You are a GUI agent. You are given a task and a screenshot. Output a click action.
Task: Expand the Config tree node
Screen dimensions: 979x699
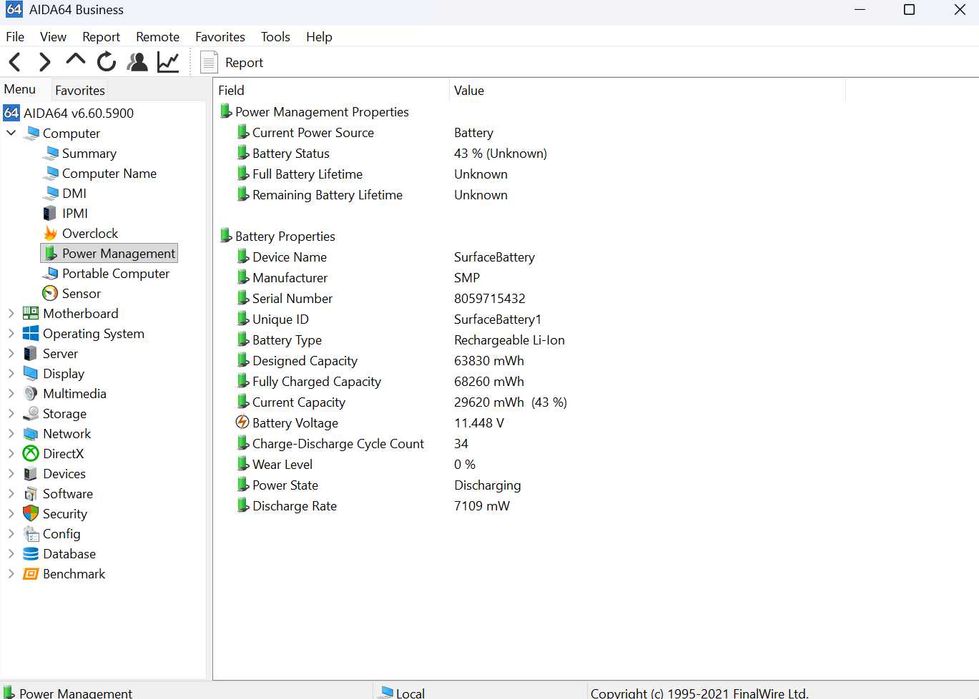11,534
